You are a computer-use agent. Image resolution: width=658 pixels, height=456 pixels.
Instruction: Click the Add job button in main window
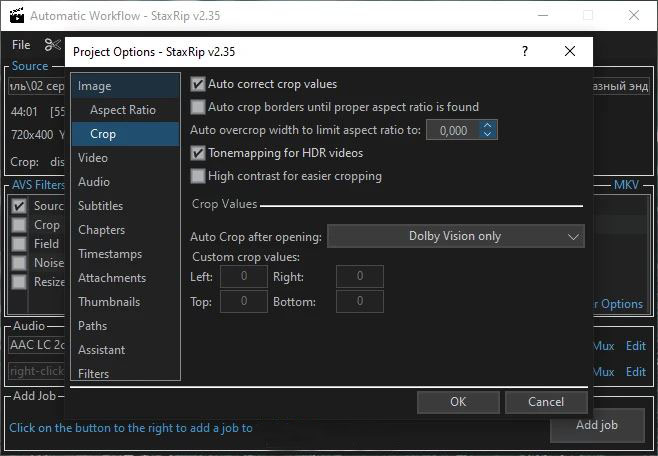597,425
